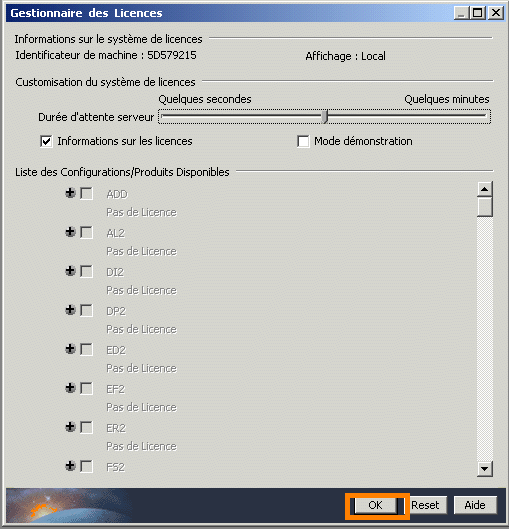The height and width of the screenshot is (529, 509).
Task: Expand the EF2 plus icon
Action: 70,388
